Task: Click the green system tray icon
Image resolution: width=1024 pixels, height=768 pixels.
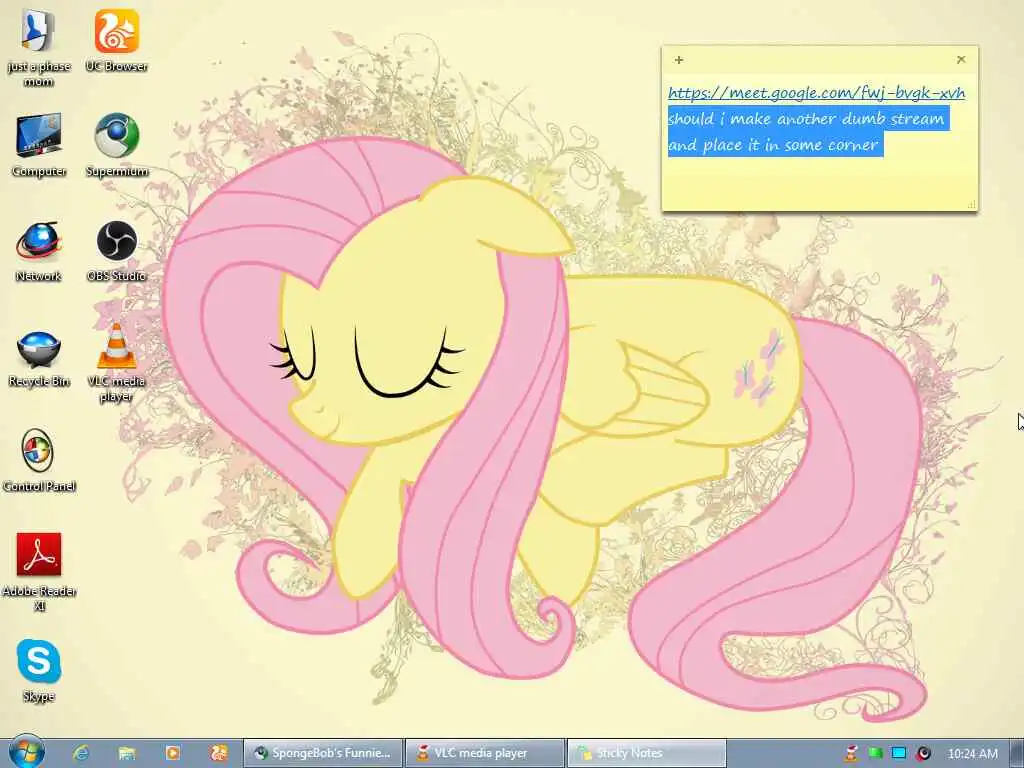Action: (875, 754)
